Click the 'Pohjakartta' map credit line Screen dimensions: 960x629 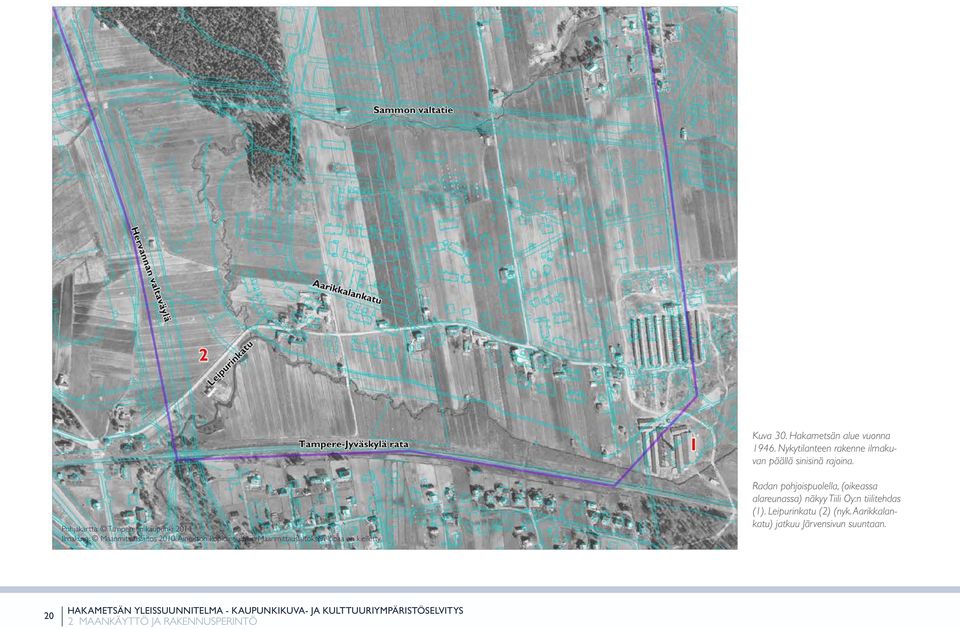pyautogui.click(x=126, y=528)
